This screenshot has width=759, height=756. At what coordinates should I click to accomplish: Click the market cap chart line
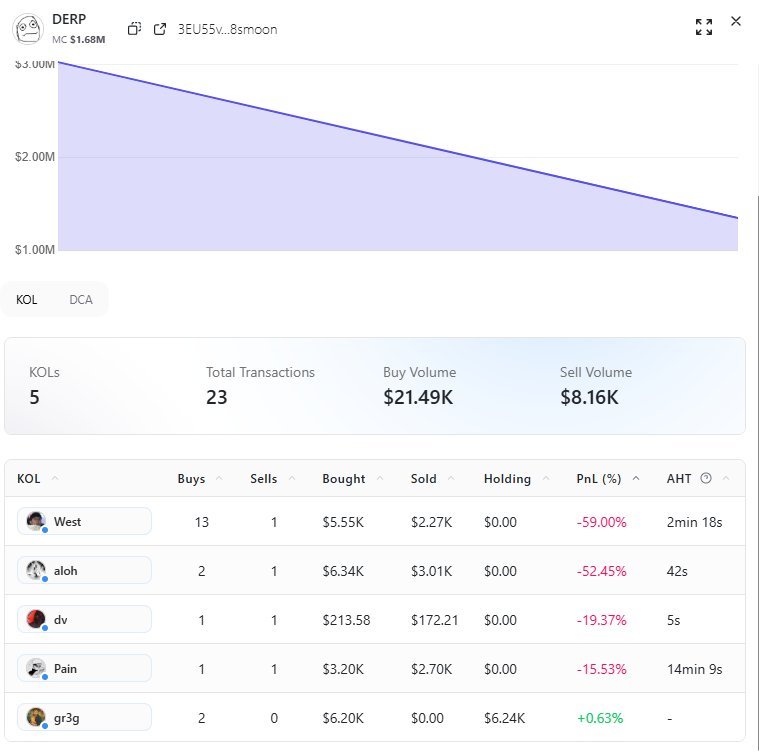point(398,140)
